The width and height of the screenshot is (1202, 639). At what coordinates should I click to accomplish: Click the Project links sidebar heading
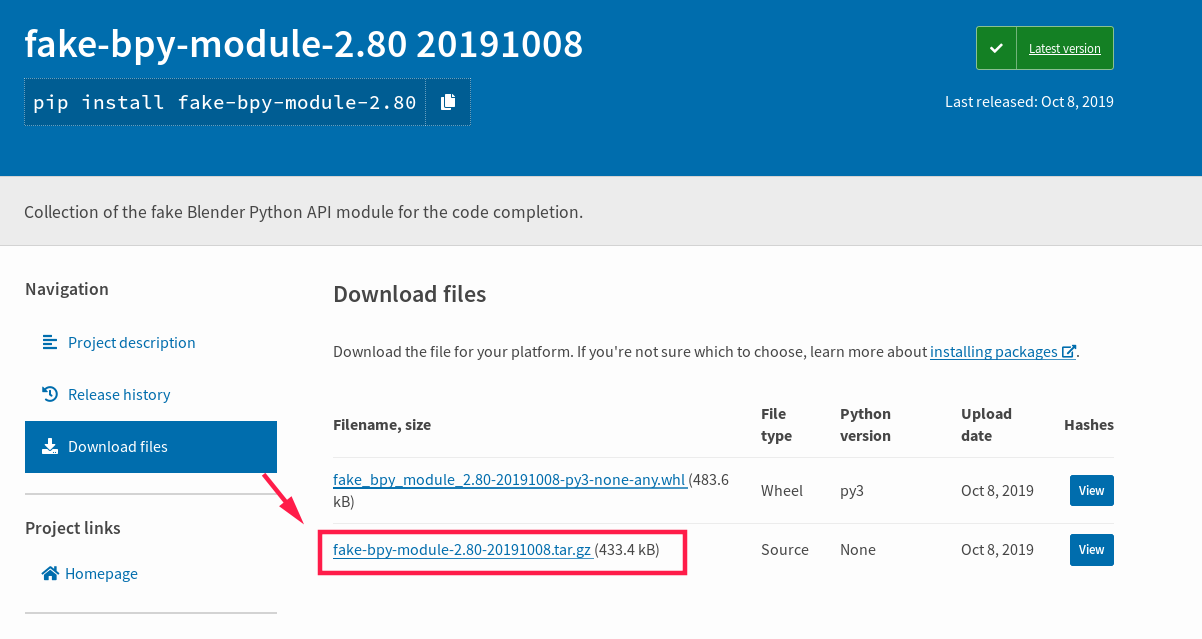(73, 528)
